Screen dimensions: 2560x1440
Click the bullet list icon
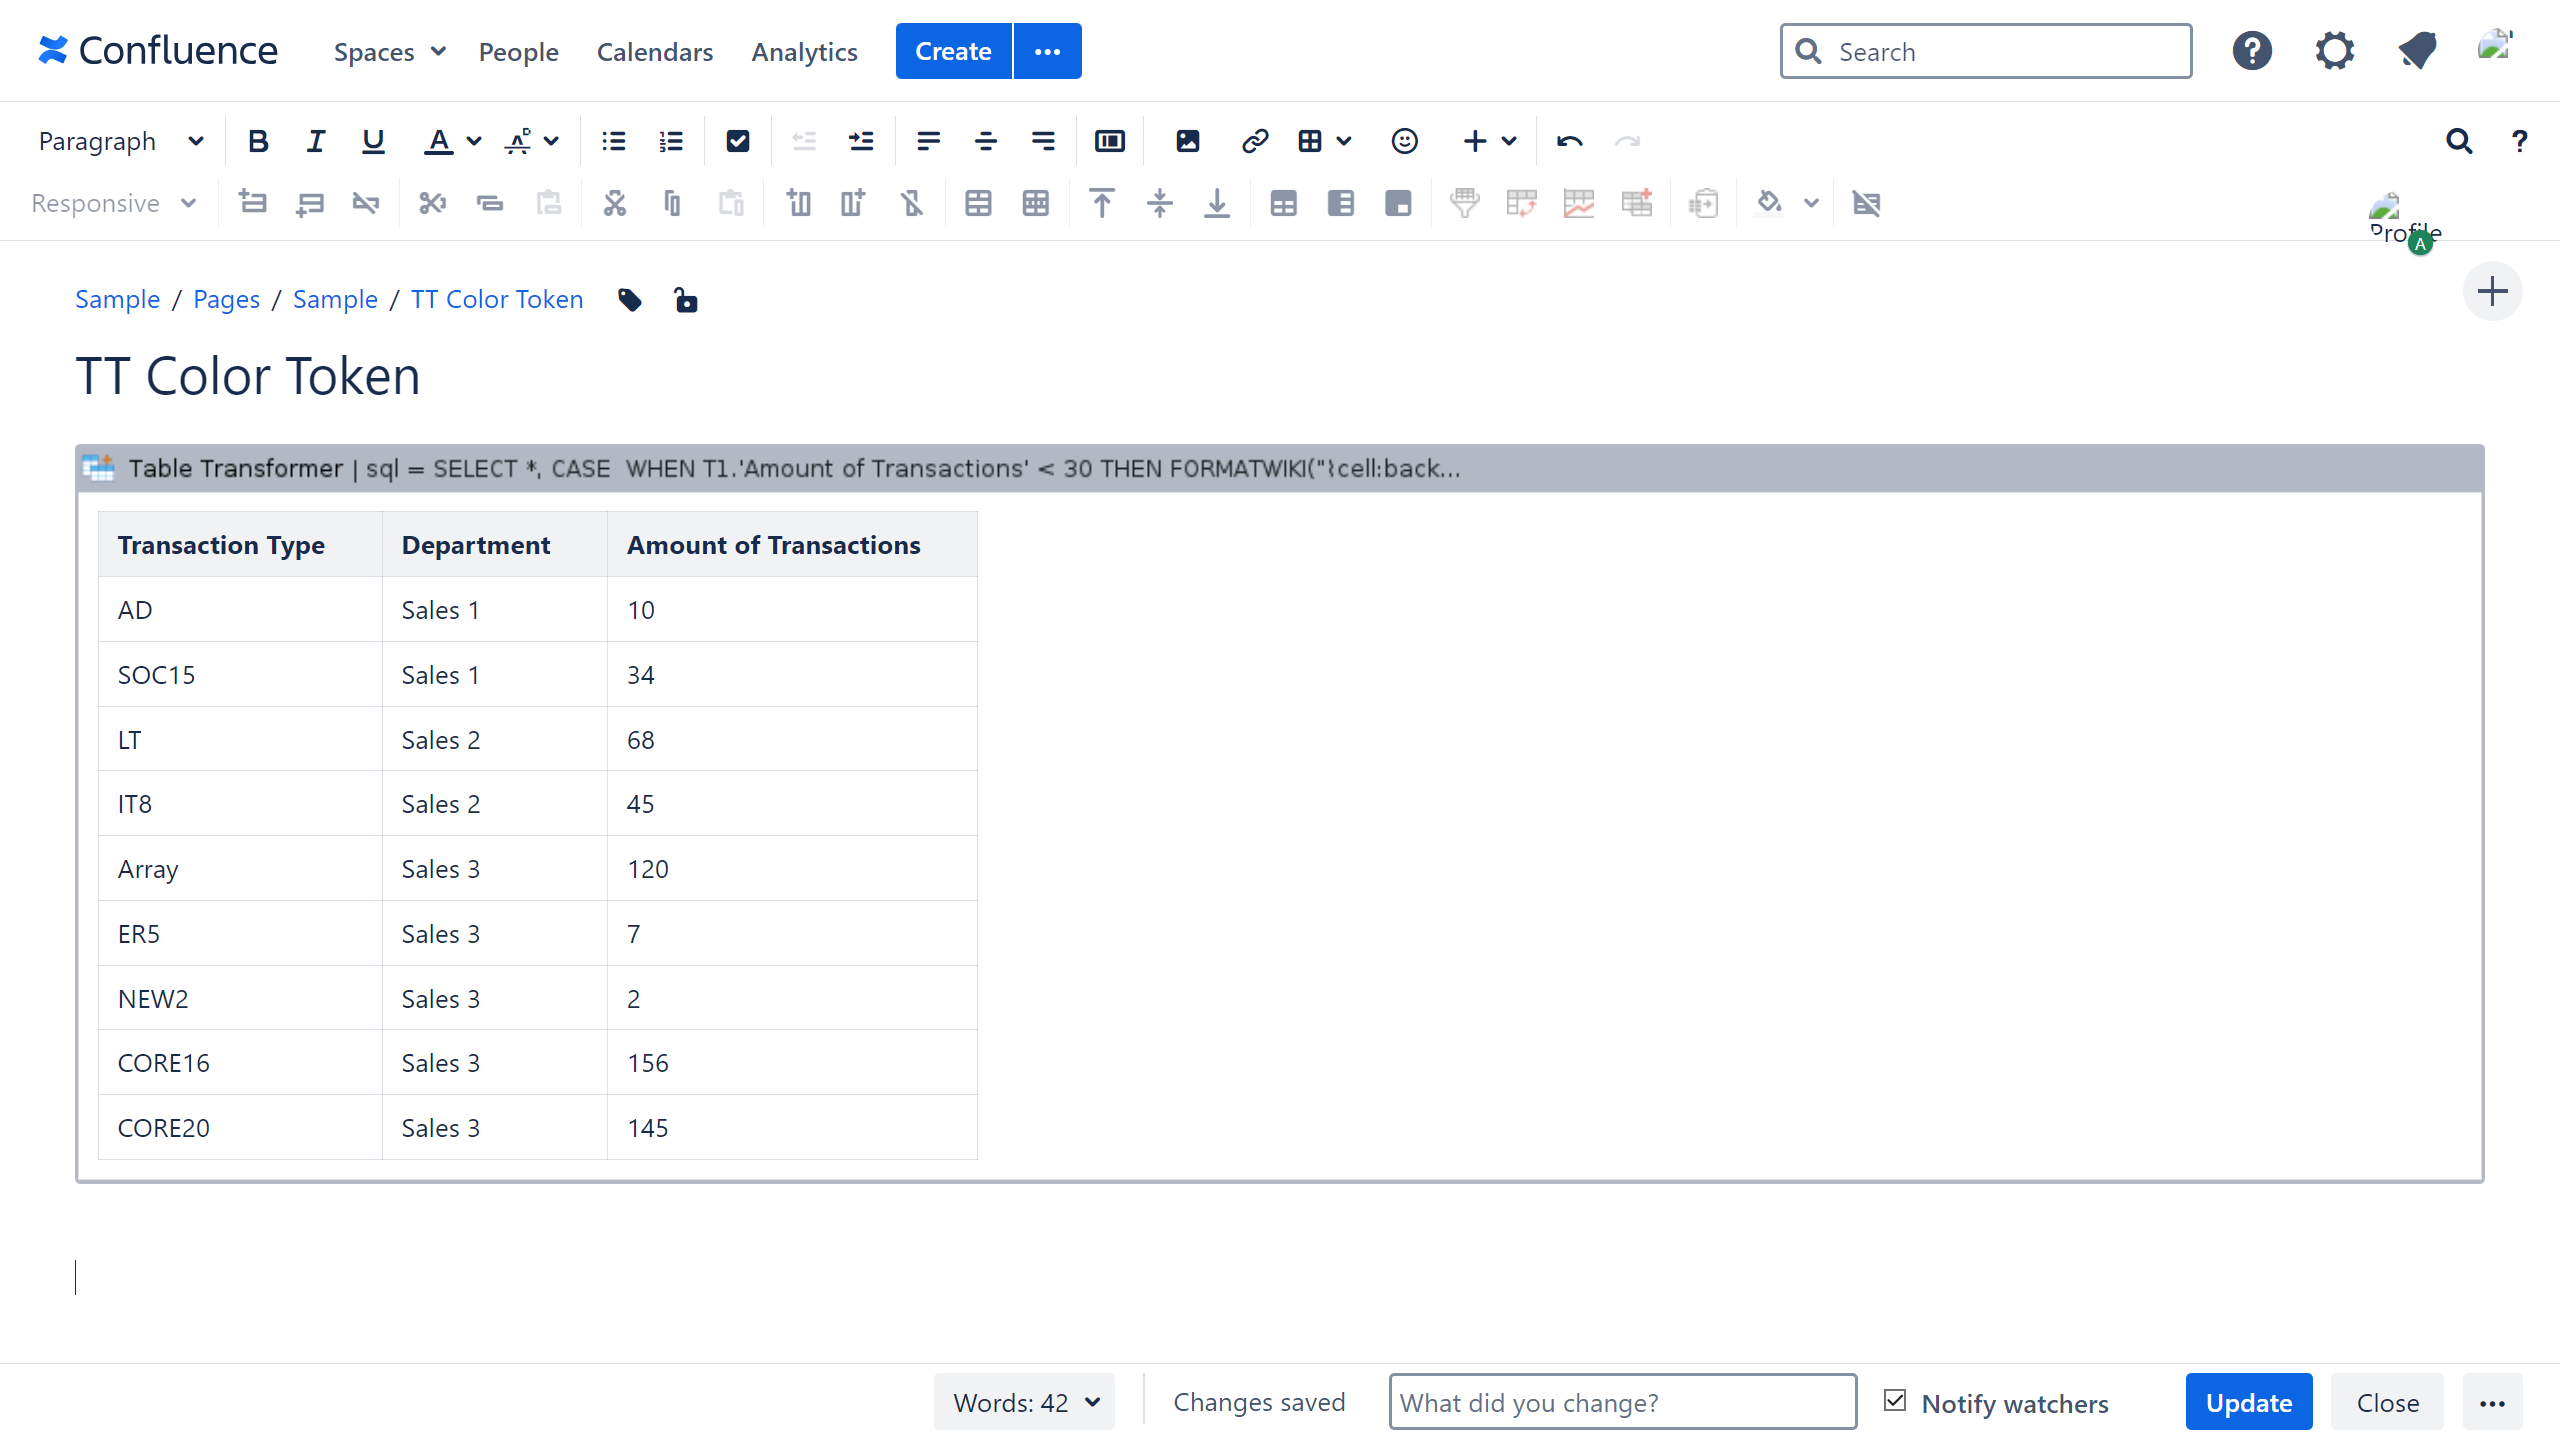(x=613, y=141)
